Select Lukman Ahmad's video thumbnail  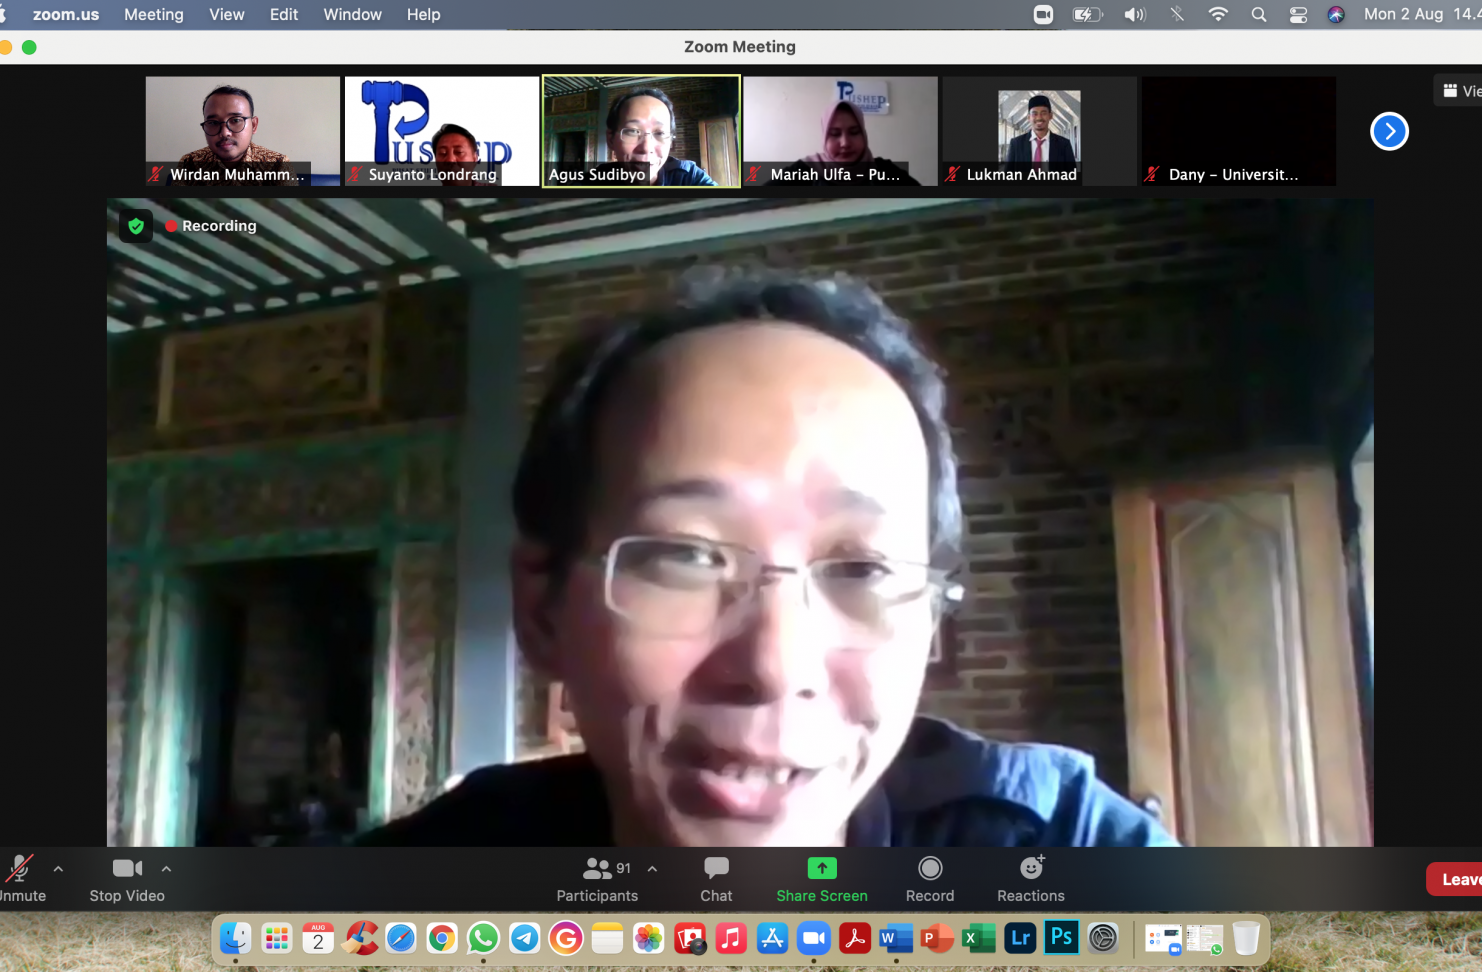pos(1039,131)
